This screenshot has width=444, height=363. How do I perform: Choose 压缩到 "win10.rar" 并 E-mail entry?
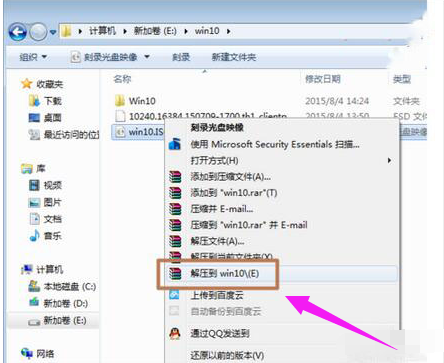[249, 225]
